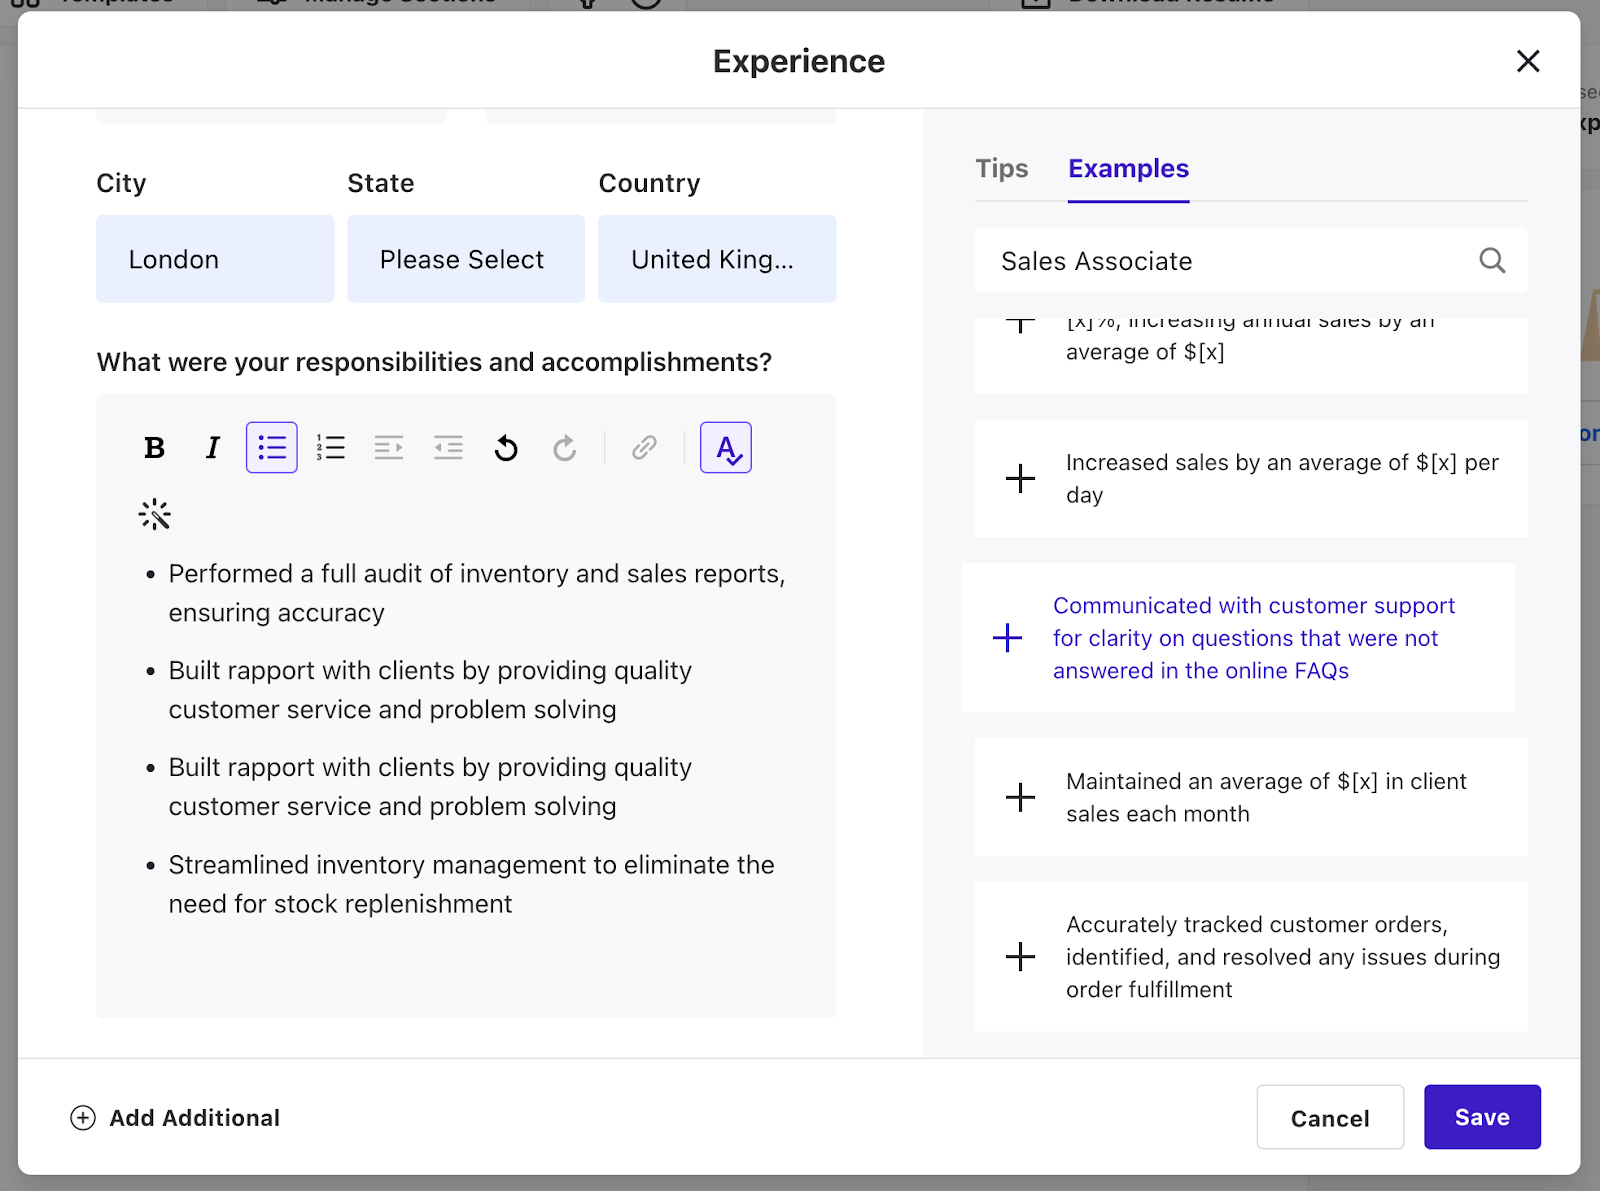1600x1191 pixels.
Task: Click the AI magic wand sparkle icon
Action: (155, 515)
